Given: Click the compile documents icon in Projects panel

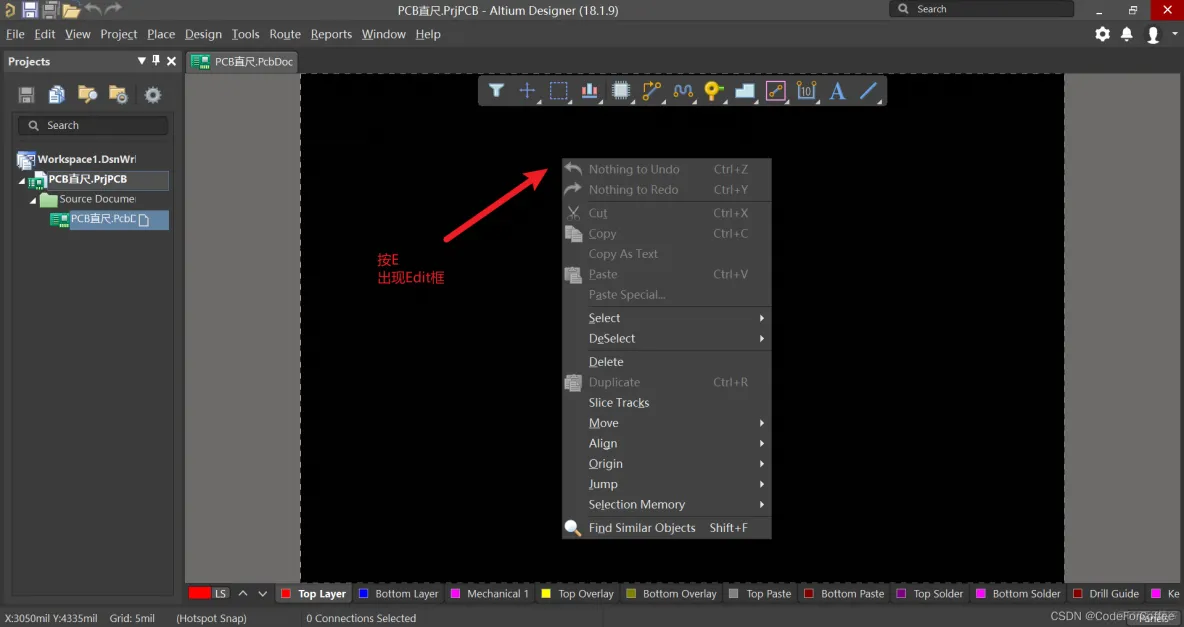Looking at the screenshot, I should tap(57, 94).
